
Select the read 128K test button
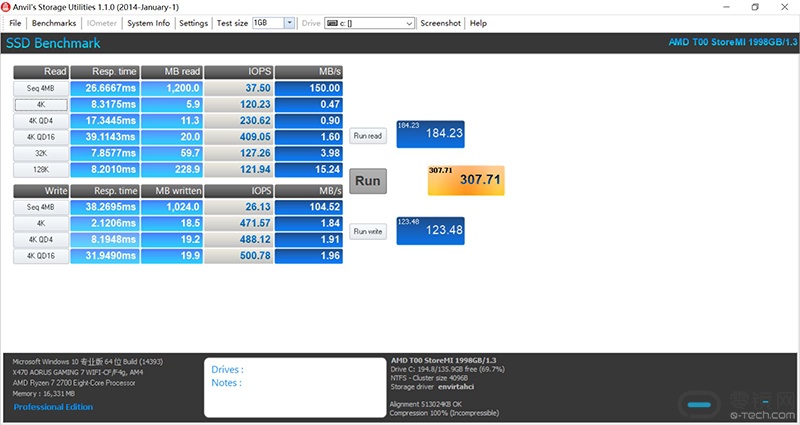41,169
